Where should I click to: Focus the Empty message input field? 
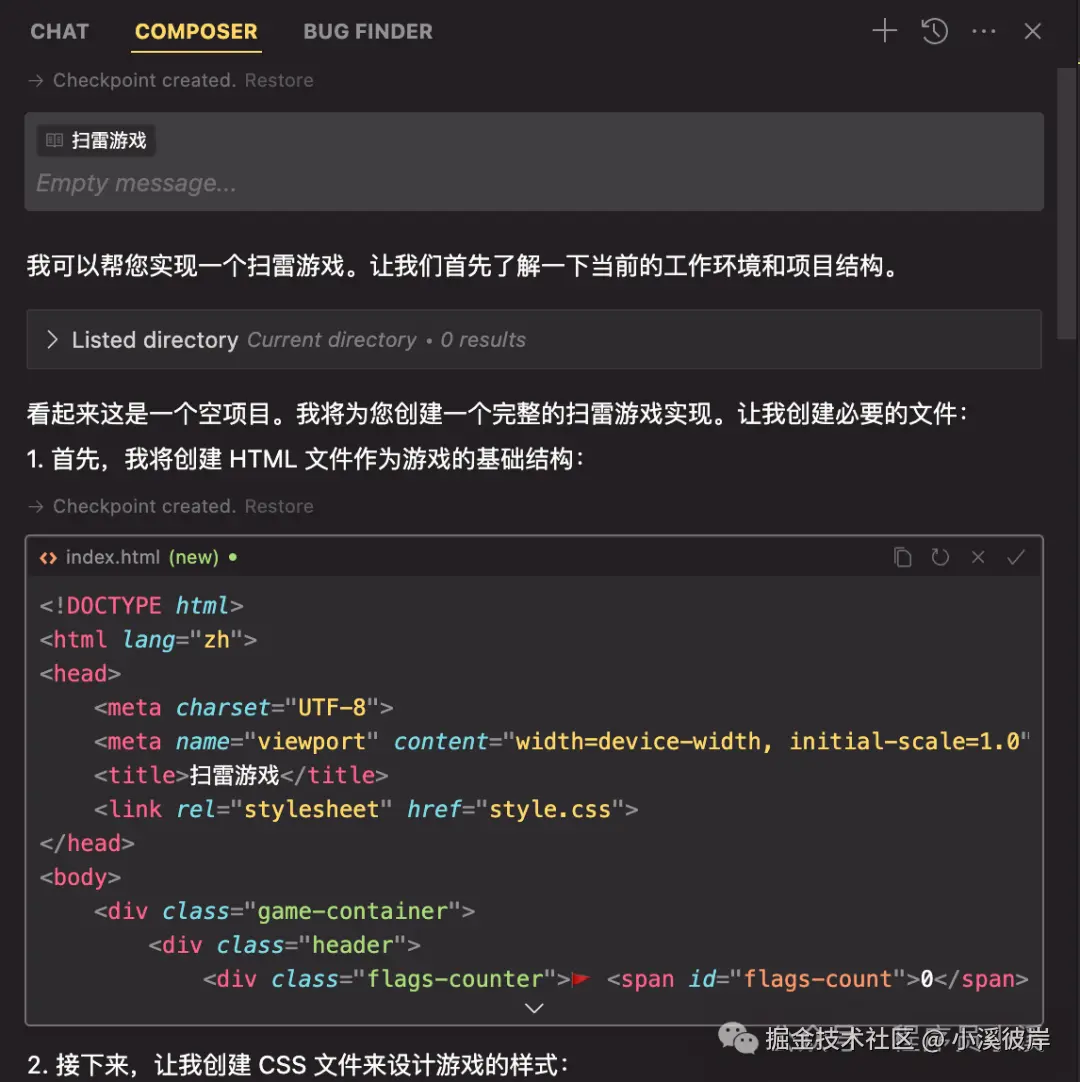click(533, 183)
